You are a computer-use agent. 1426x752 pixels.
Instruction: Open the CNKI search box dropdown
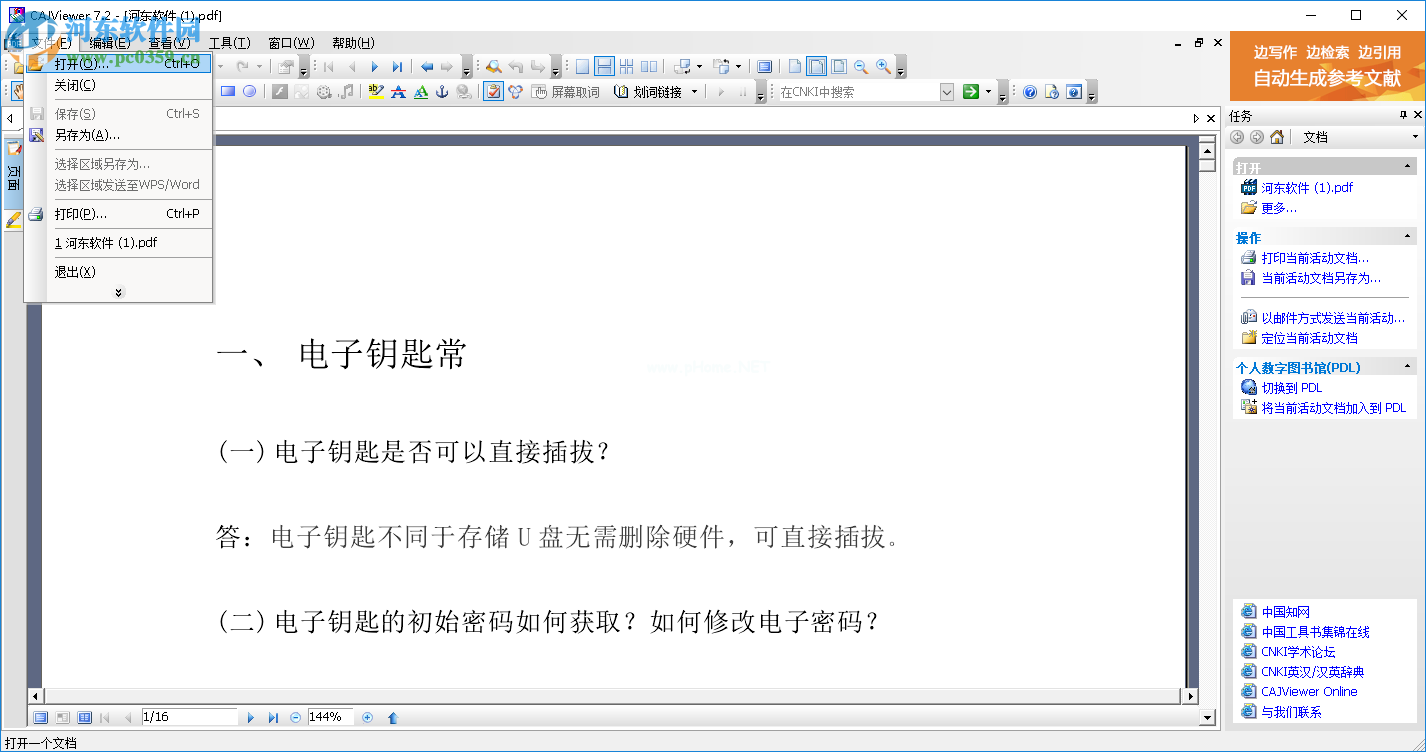click(947, 91)
